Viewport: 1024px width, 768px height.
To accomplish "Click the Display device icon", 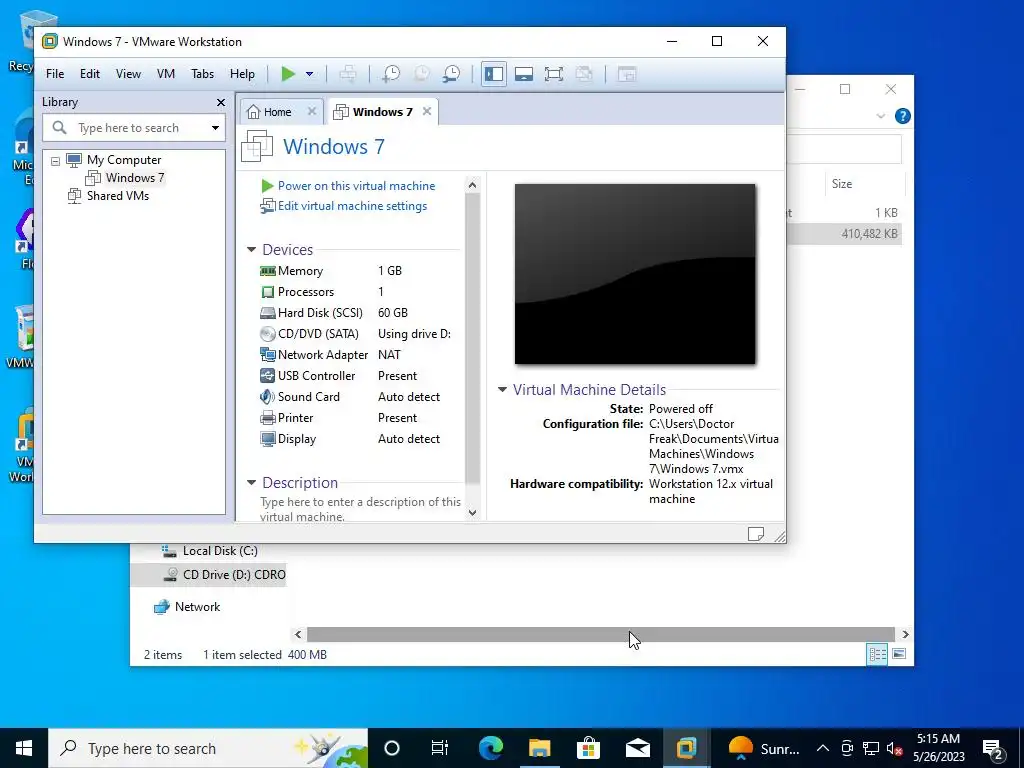I will click(x=268, y=439).
